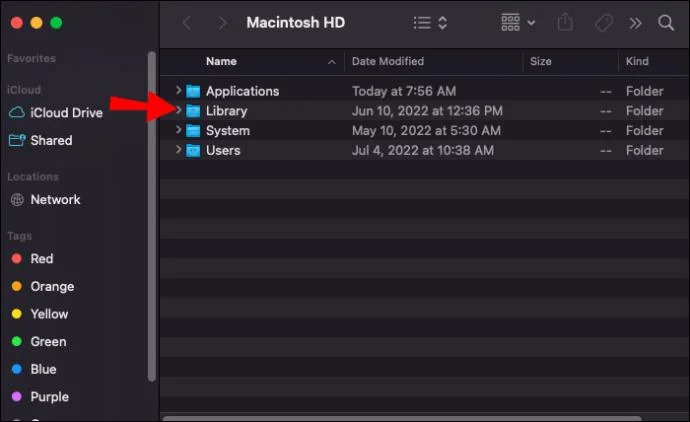Expand the Users folder disclosure arrow
The height and width of the screenshot is (422, 690).
(178, 150)
